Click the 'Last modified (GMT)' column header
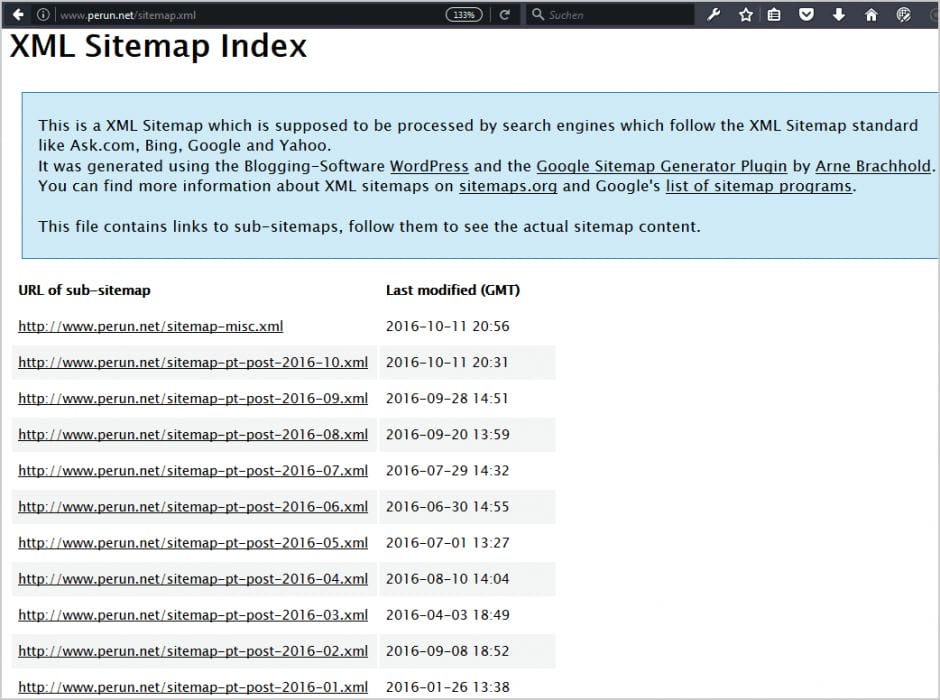 (x=453, y=290)
